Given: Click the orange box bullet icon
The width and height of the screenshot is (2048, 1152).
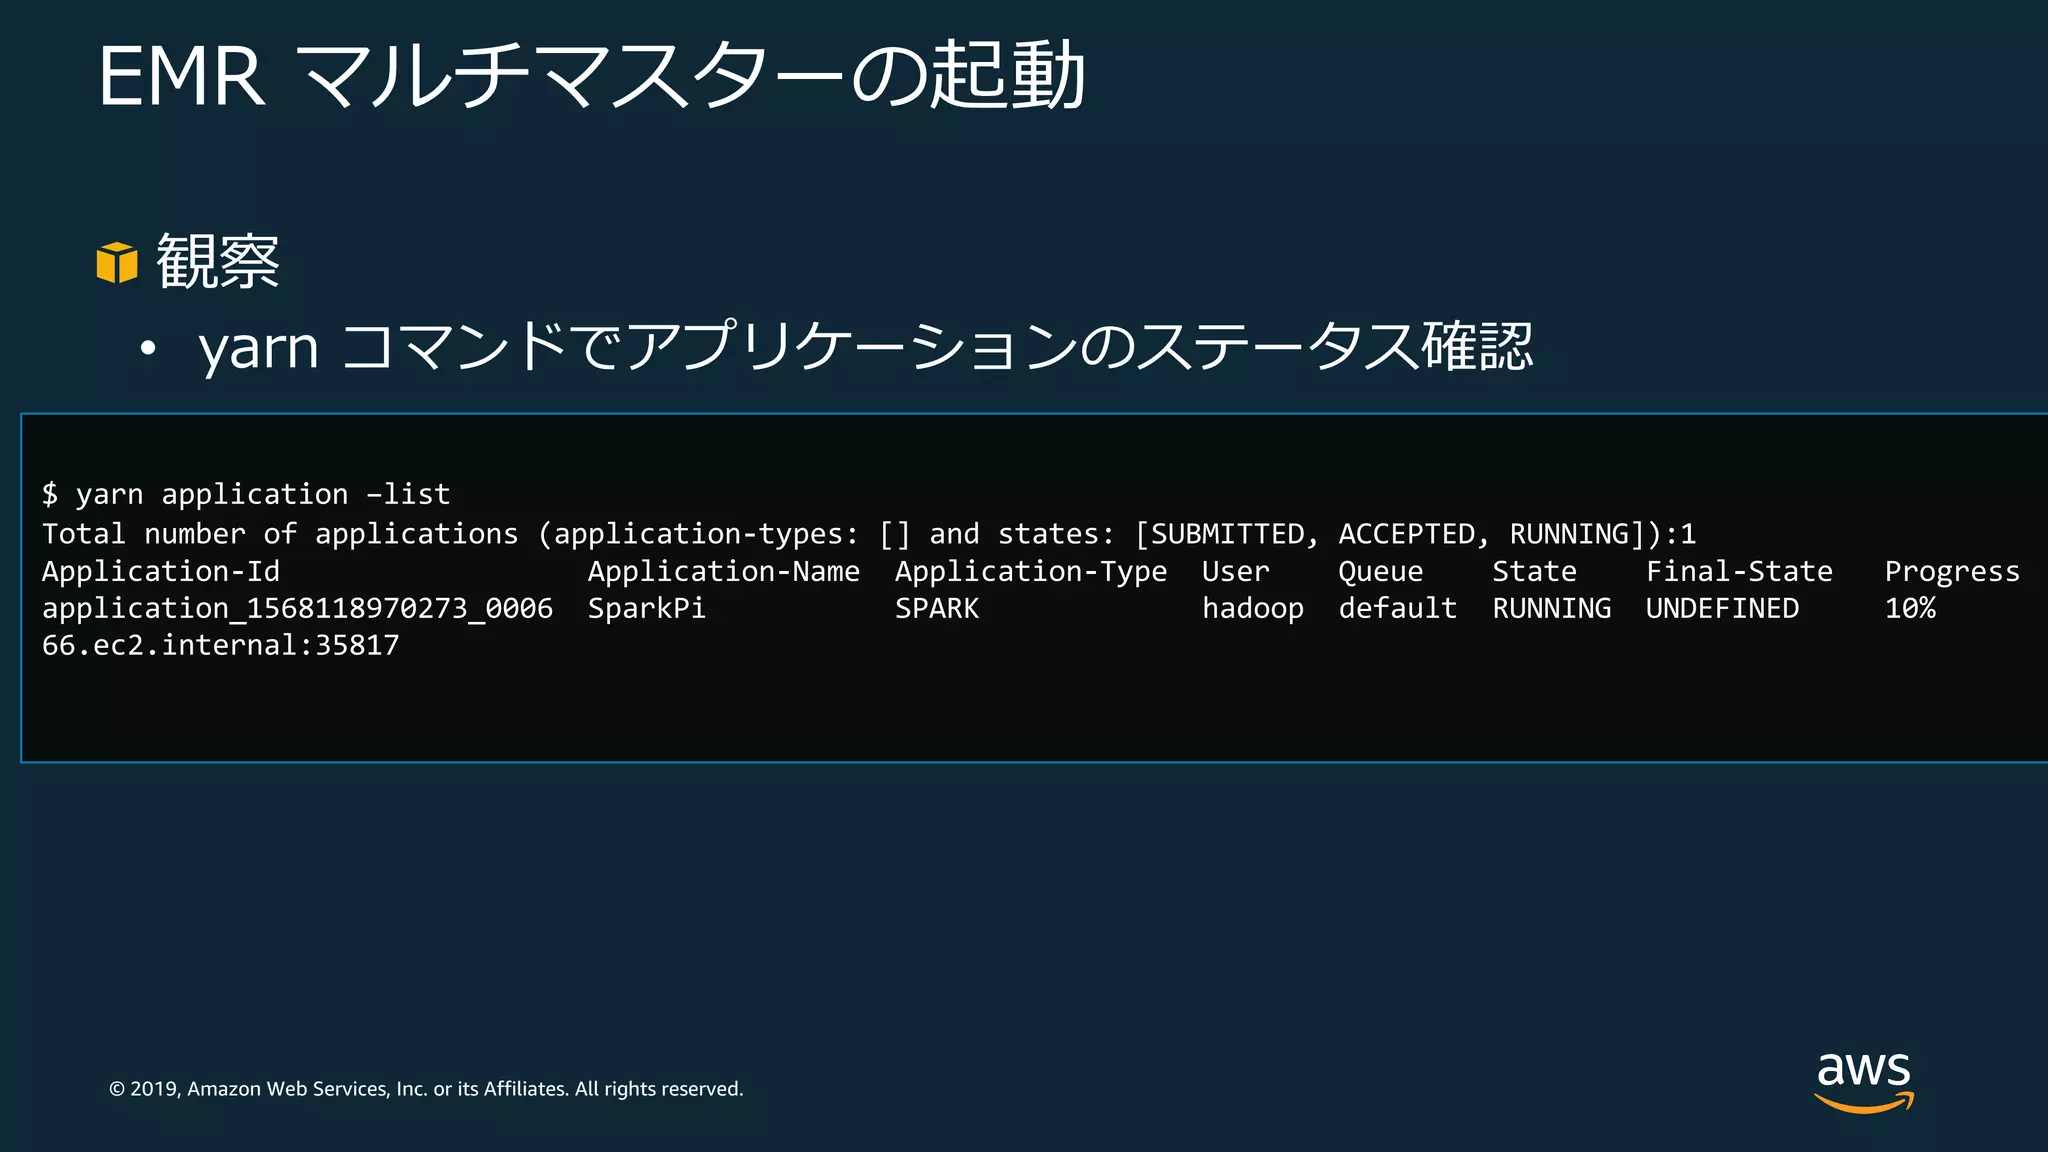Looking at the screenshot, I should point(117,263).
